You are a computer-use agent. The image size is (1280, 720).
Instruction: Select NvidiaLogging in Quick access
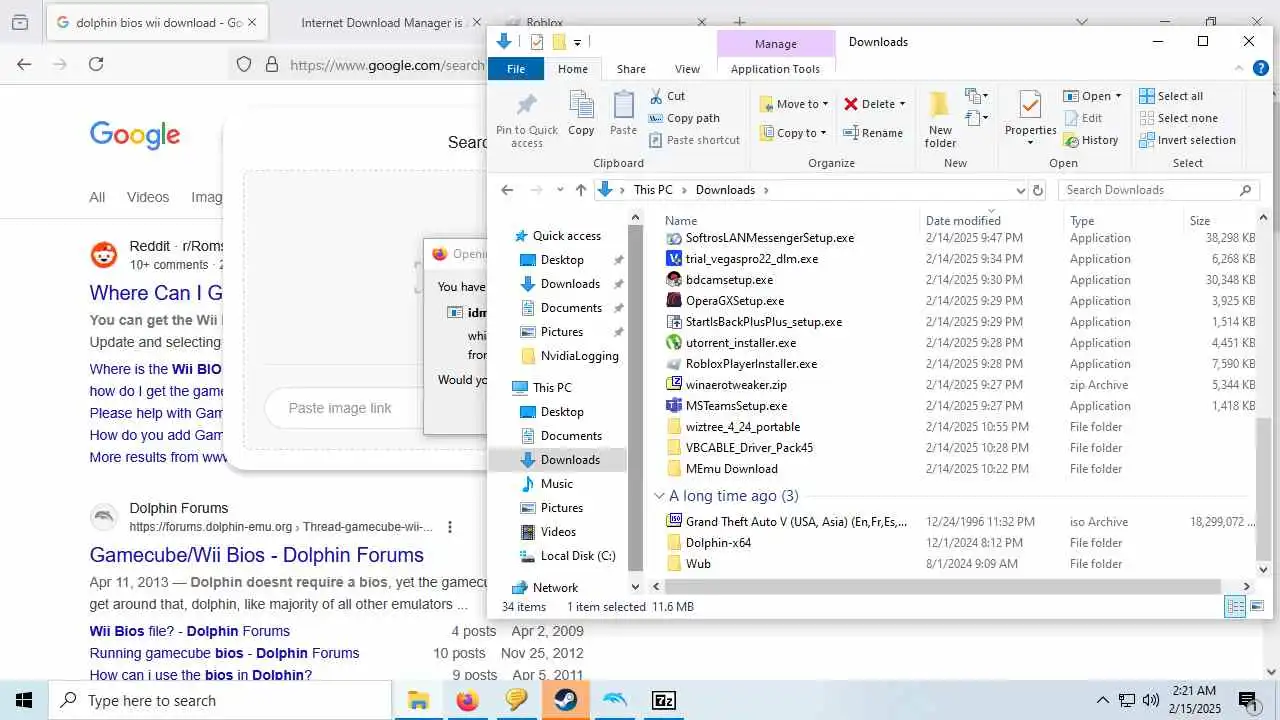(569, 356)
